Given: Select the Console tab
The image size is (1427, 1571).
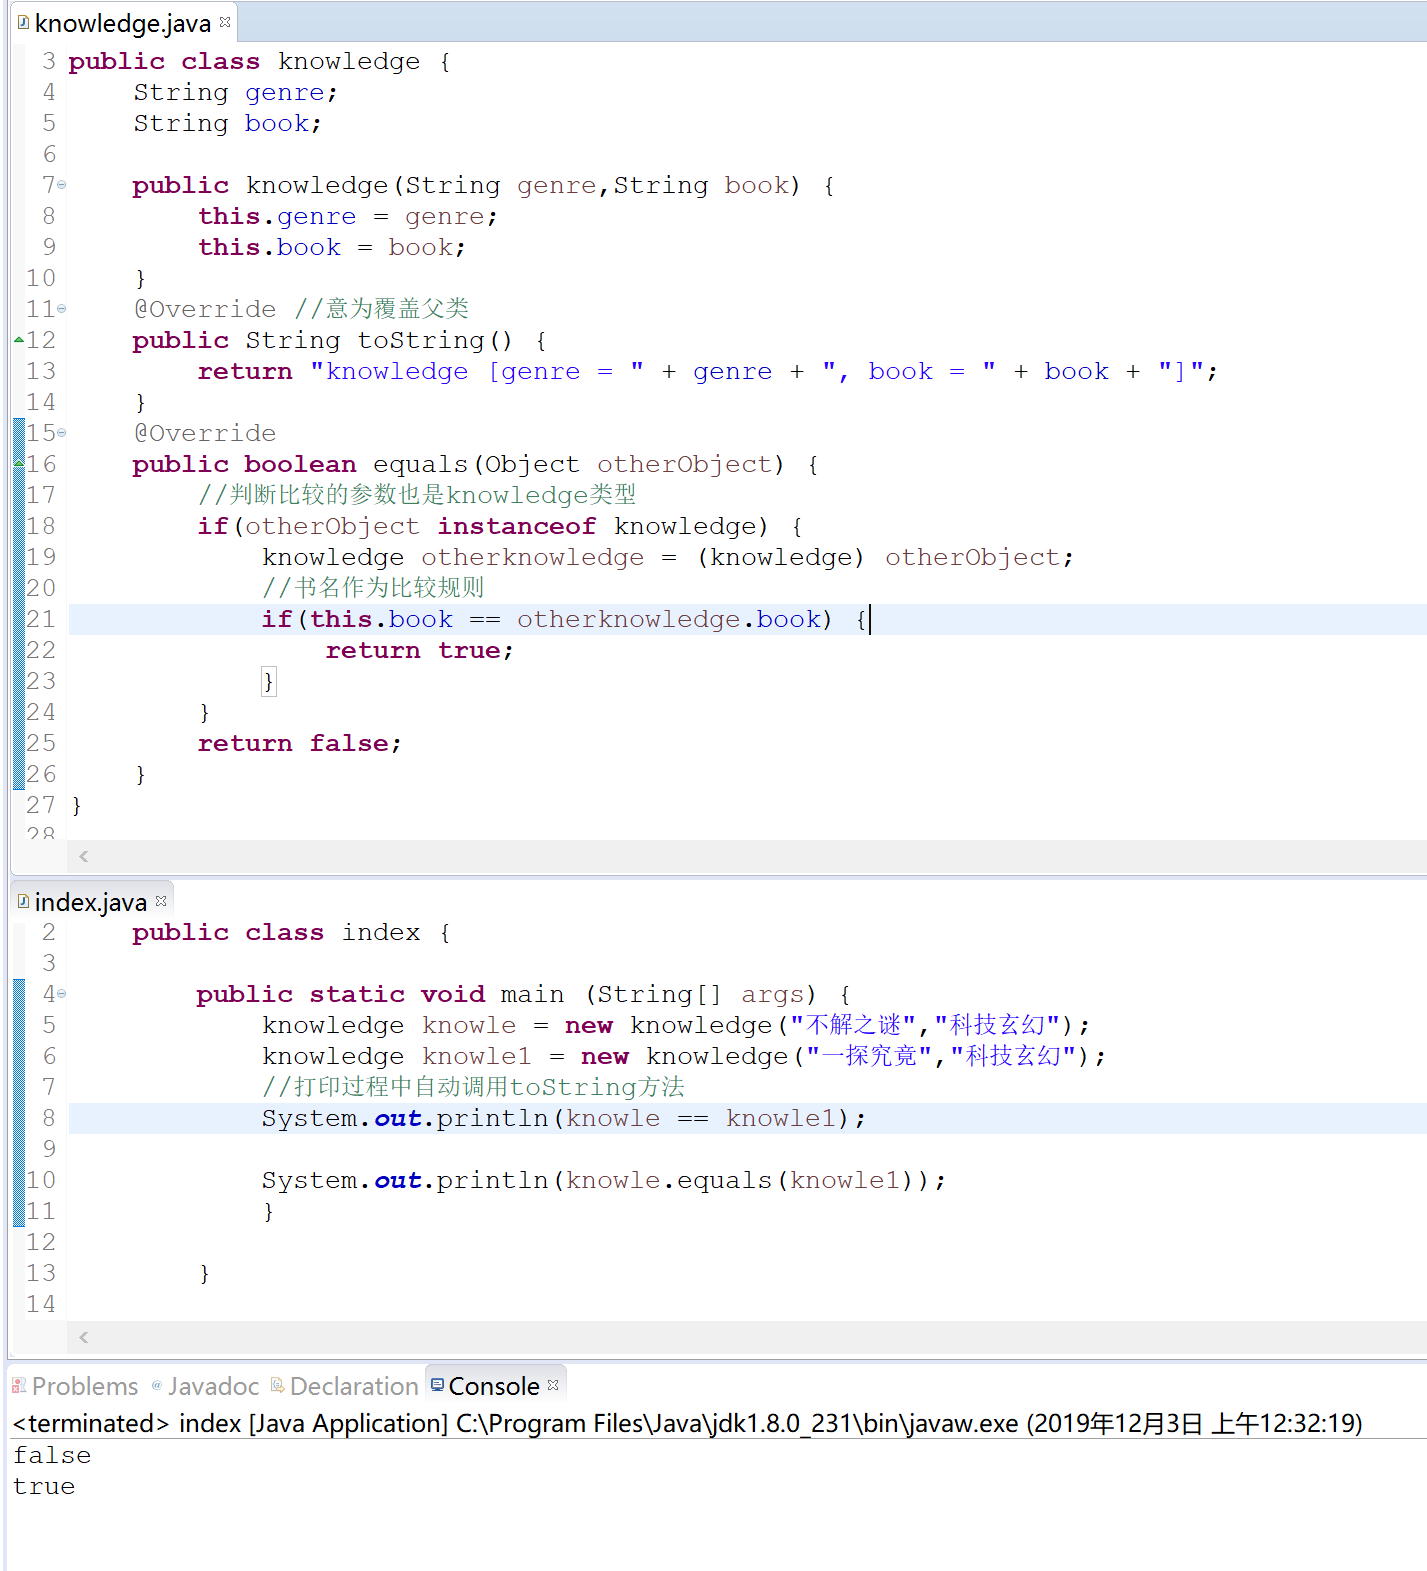Looking at the screenshot, I should (x=494, y=1386).
